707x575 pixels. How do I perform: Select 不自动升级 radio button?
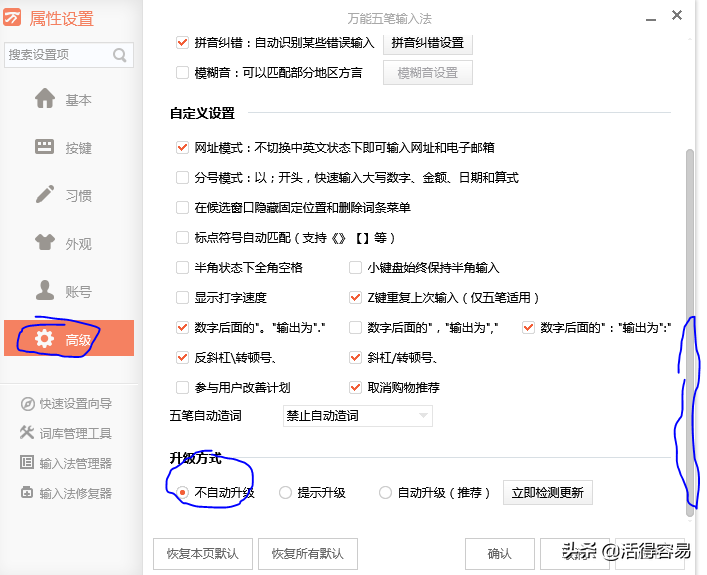tap(182, 492)
